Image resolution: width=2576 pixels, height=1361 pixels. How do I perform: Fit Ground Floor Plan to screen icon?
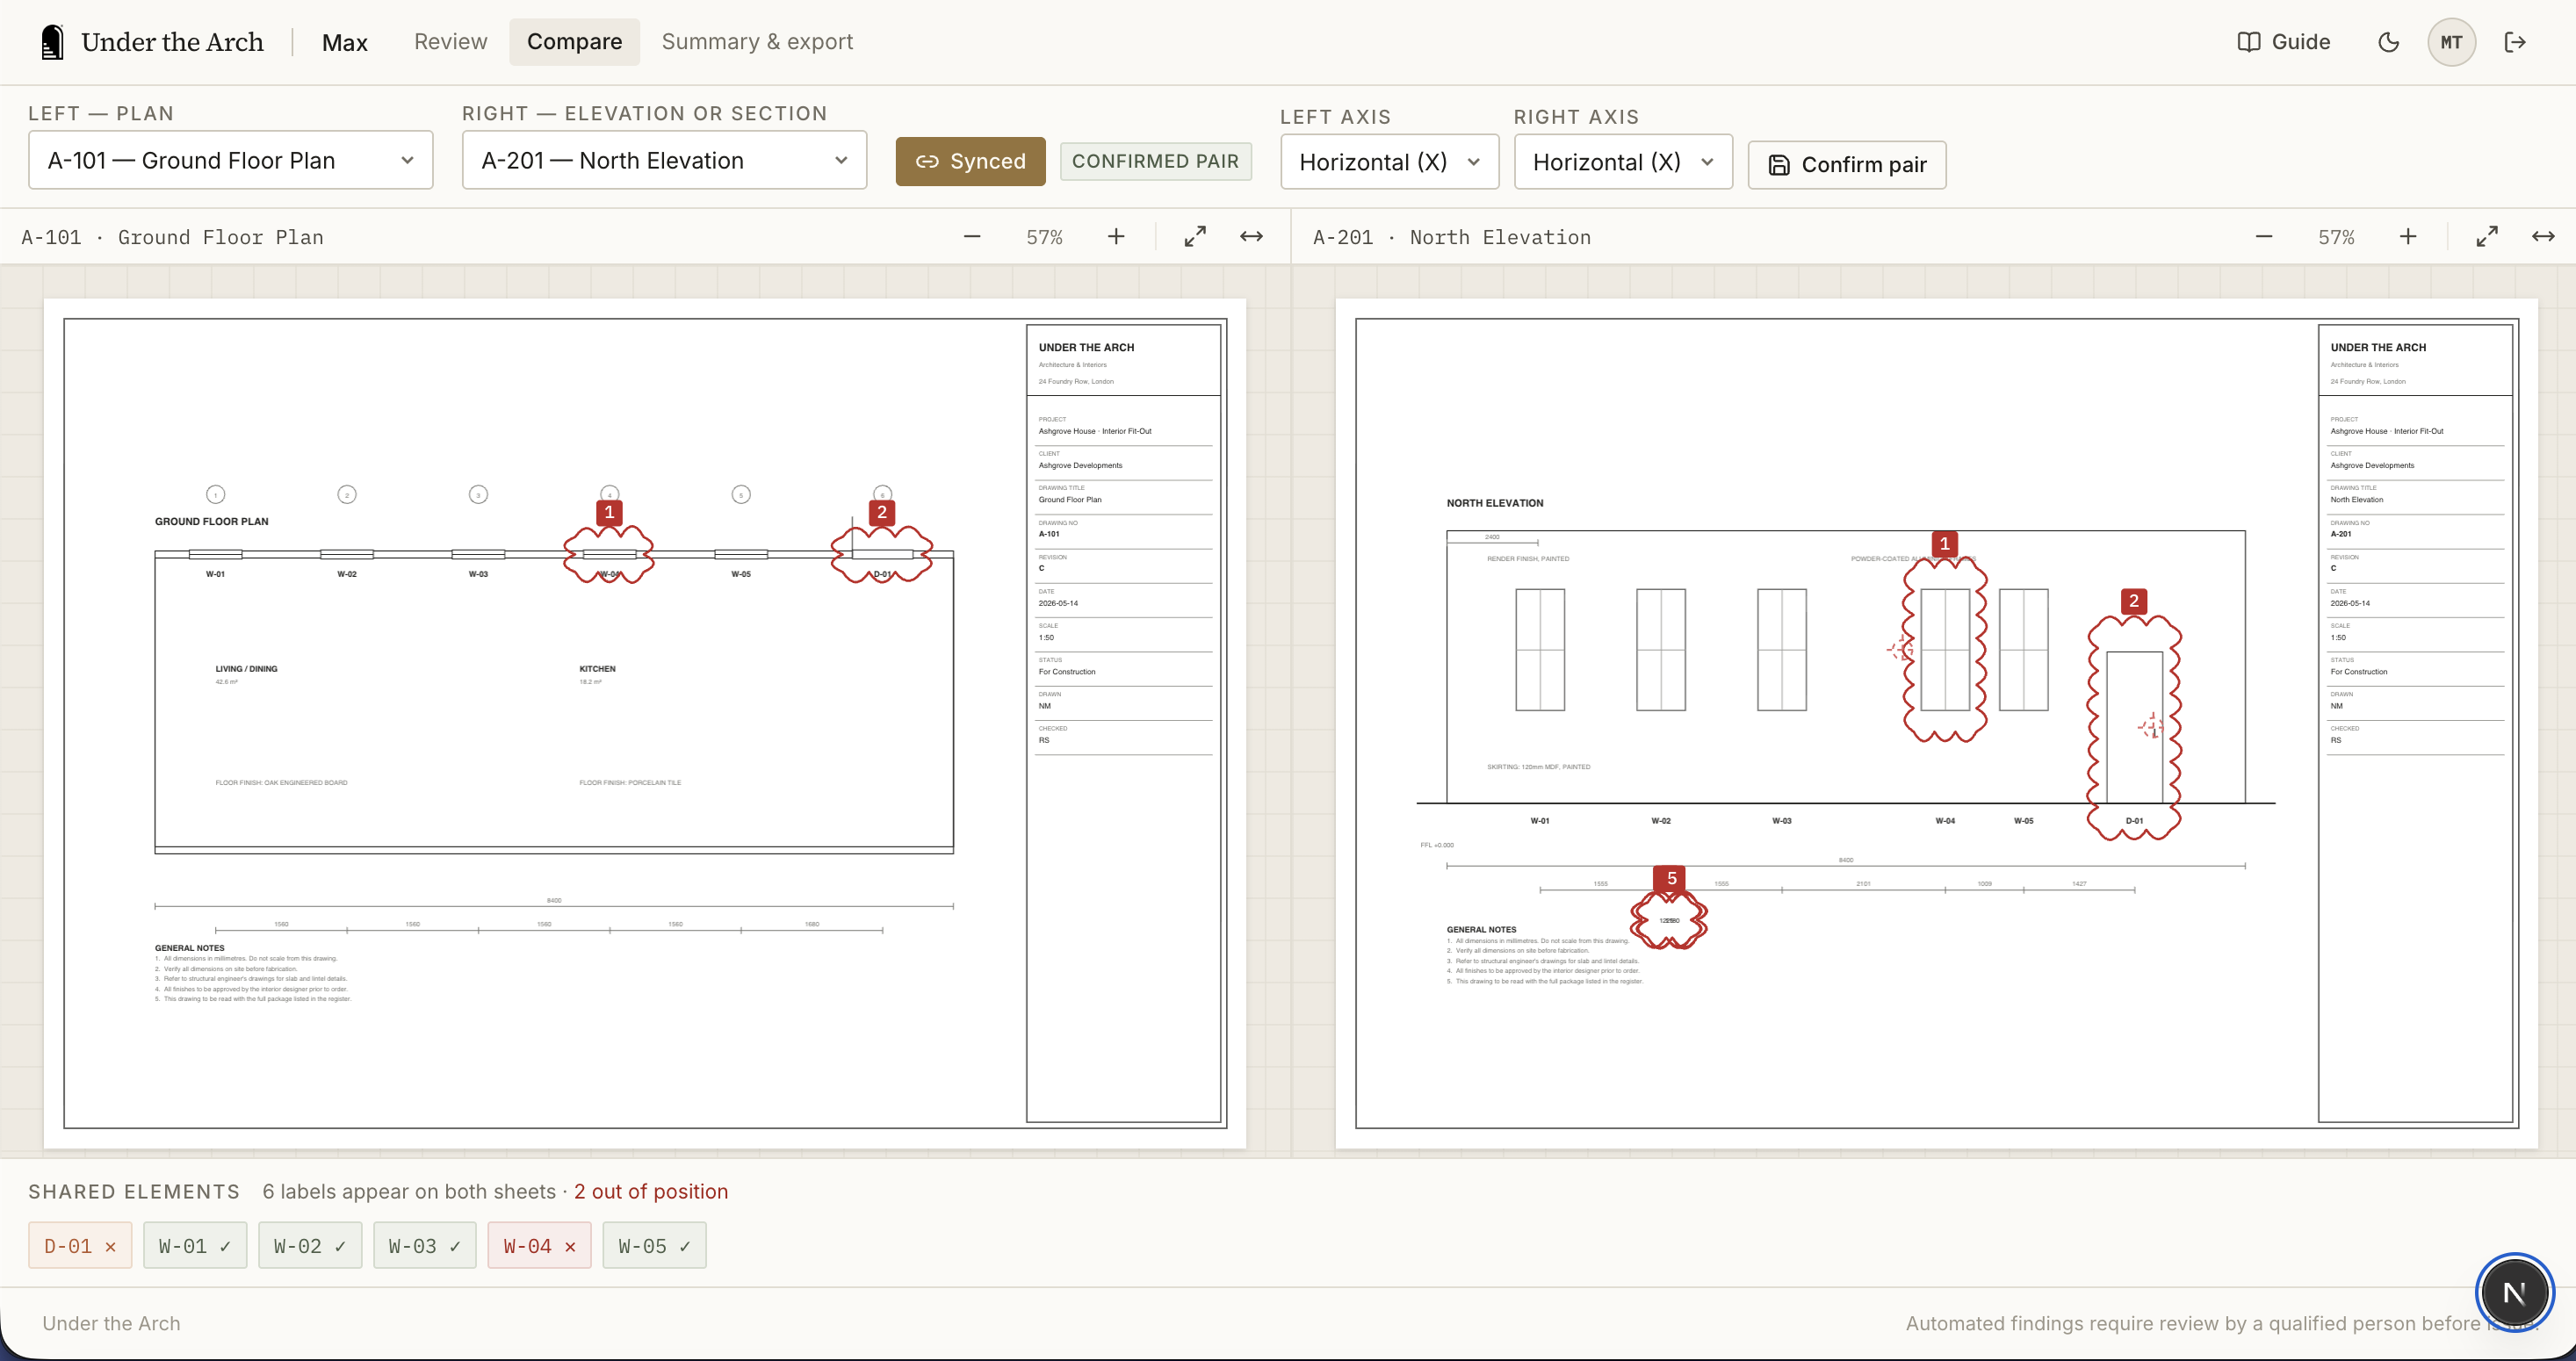(1195, 237)
